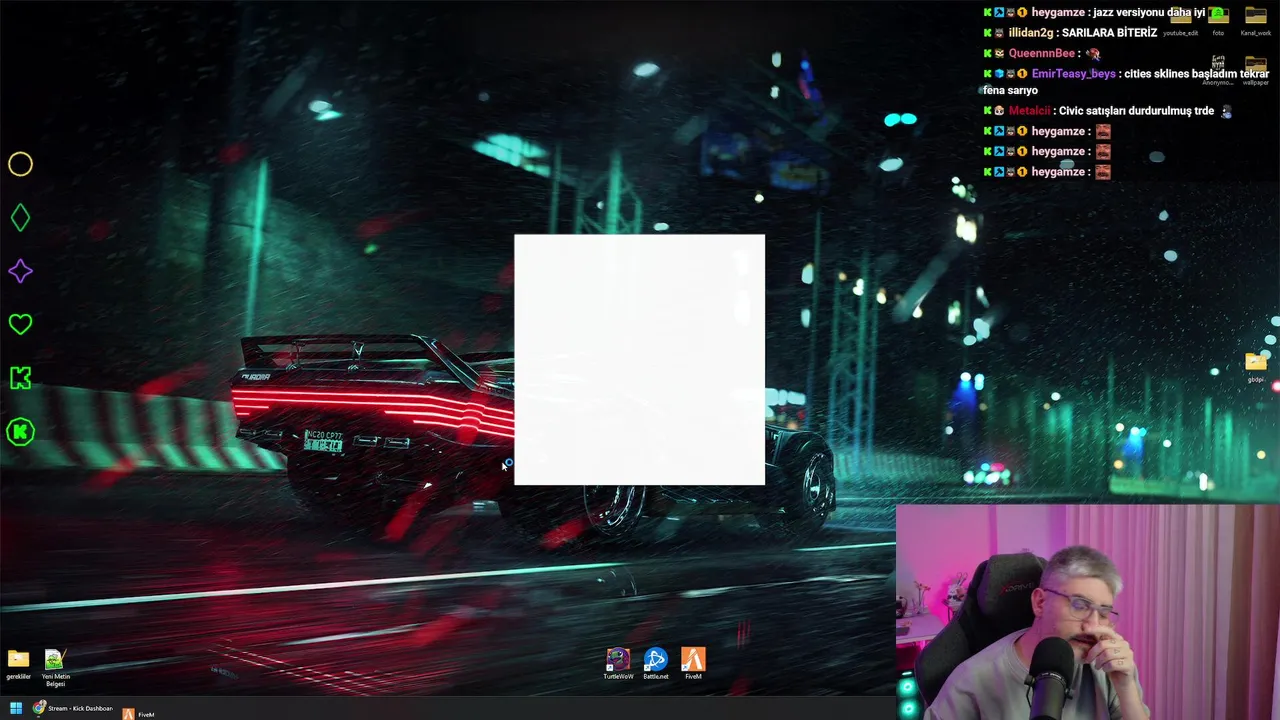Click the purple four-point star icon
This screenshot has width=1280, height=720.
pyautogui.click(x=20, y=271)
